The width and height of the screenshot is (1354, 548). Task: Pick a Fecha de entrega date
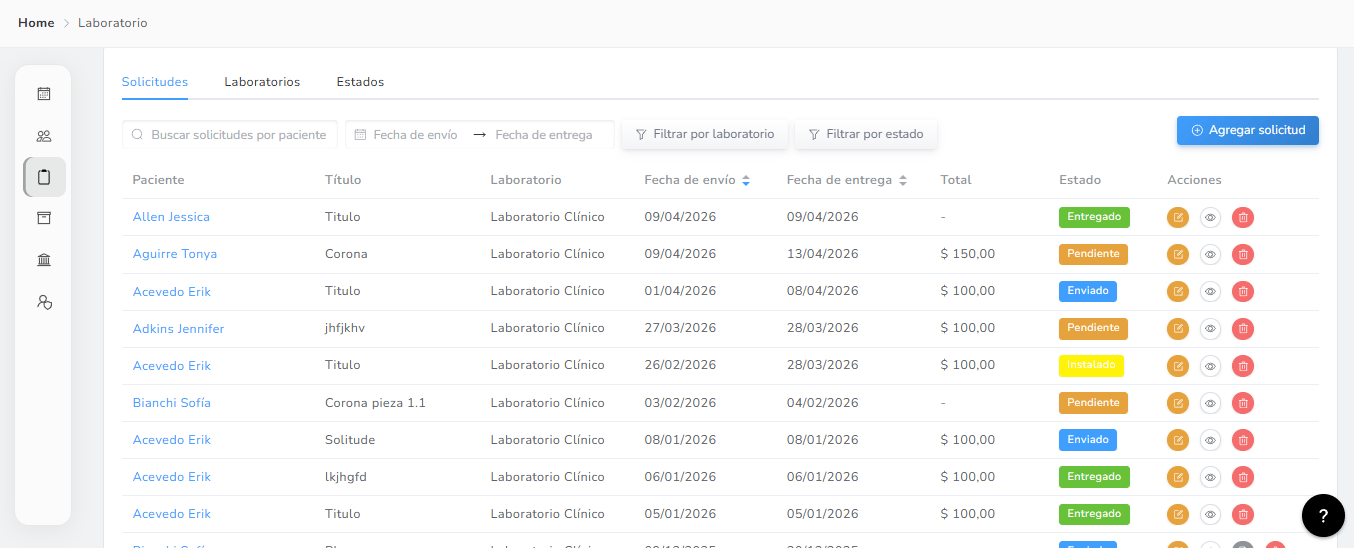(543, 134)
